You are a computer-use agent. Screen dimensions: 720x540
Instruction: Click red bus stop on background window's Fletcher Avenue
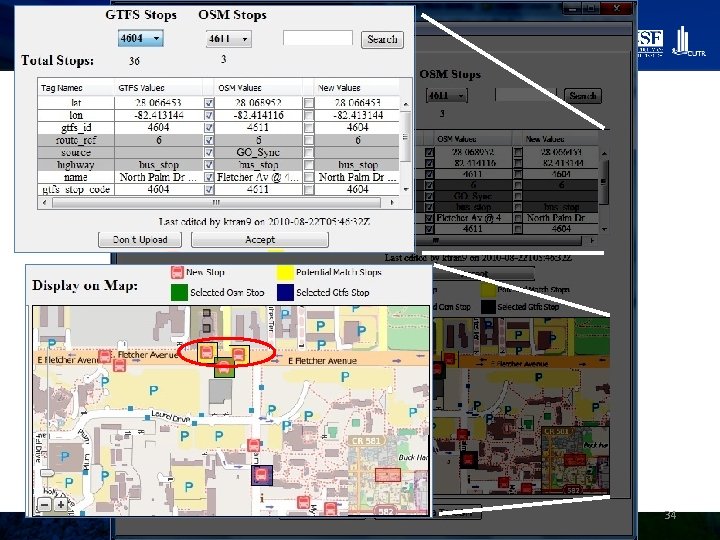[x=450, y=359]
